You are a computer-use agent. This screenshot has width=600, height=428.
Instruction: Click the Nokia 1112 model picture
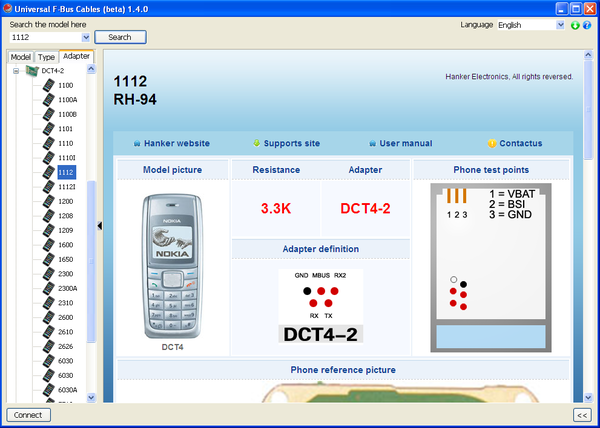[x=173, y=265]
